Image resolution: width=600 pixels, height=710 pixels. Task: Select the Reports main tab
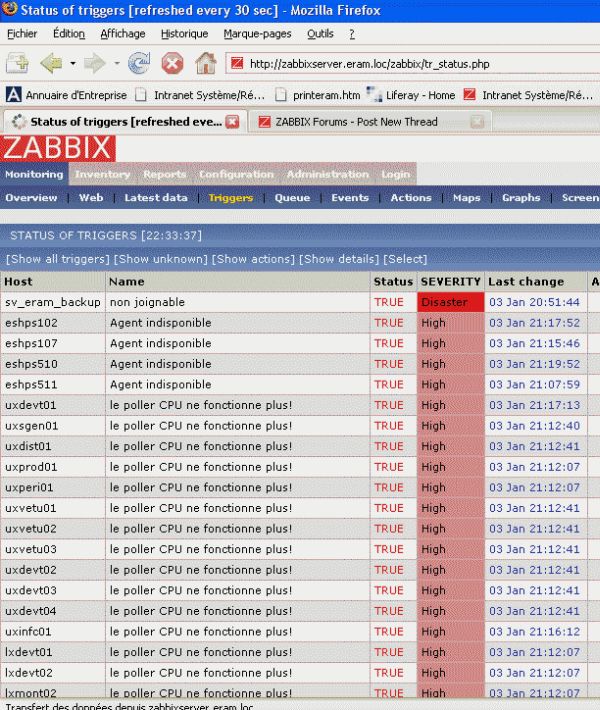tap(165, 174)
